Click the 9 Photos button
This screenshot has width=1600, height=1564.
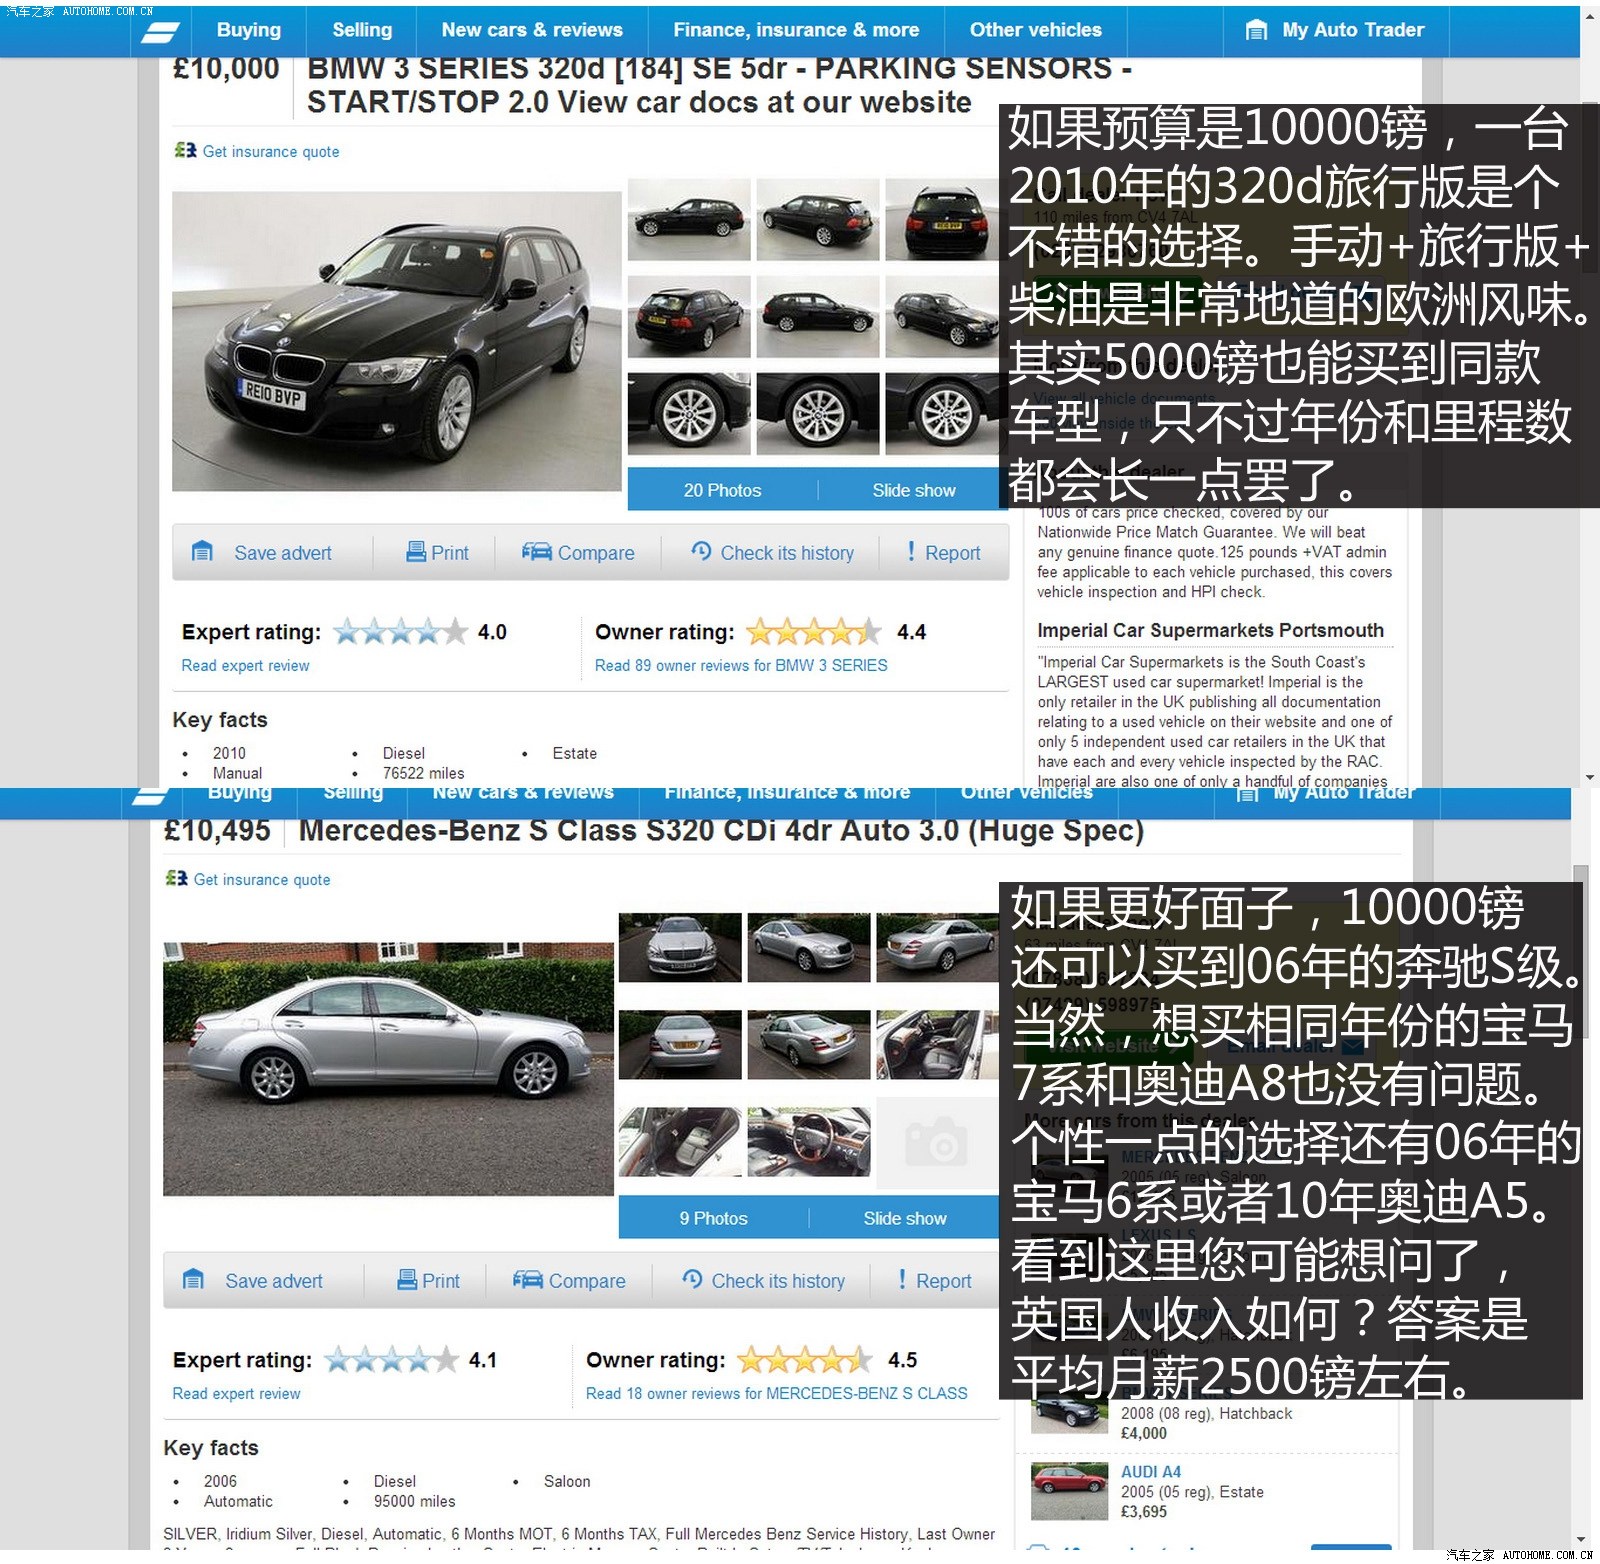point(713,1218)
